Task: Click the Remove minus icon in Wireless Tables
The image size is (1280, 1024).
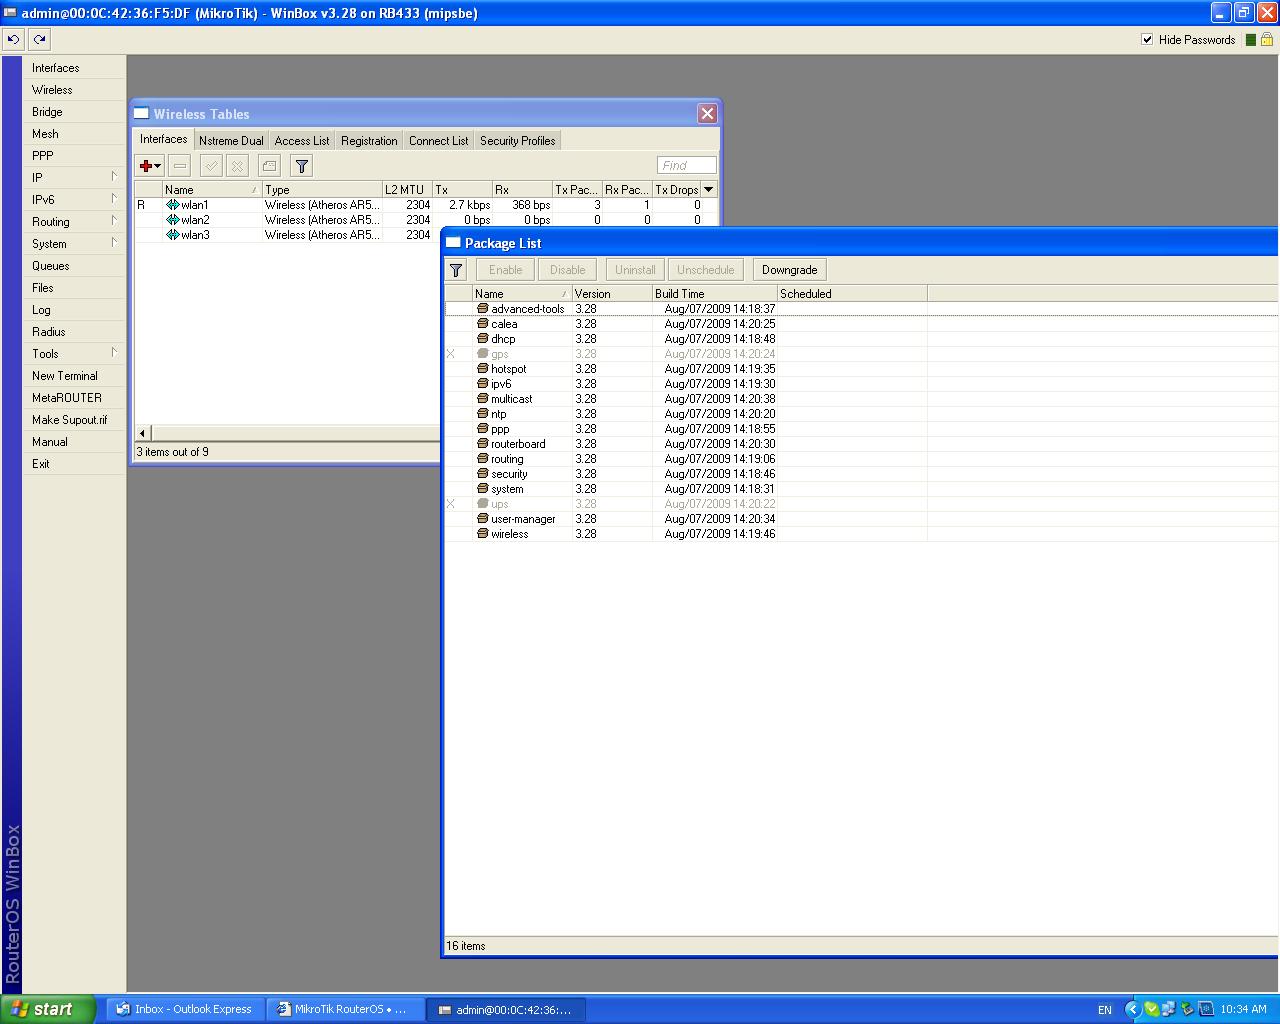Action: (180, 166)
